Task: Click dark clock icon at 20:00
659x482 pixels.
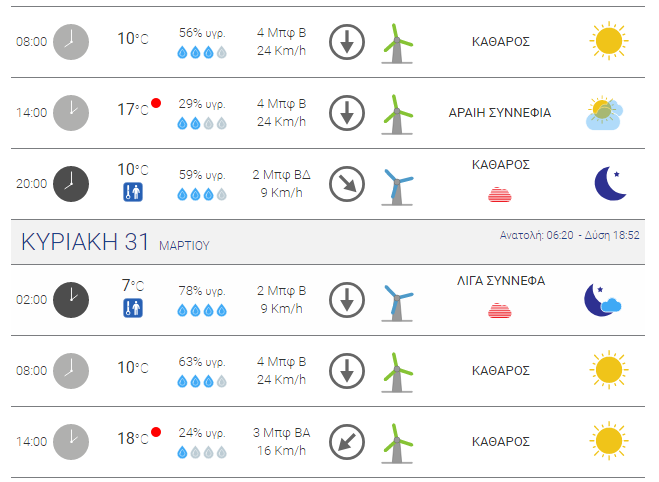Action: pos(71,184)
